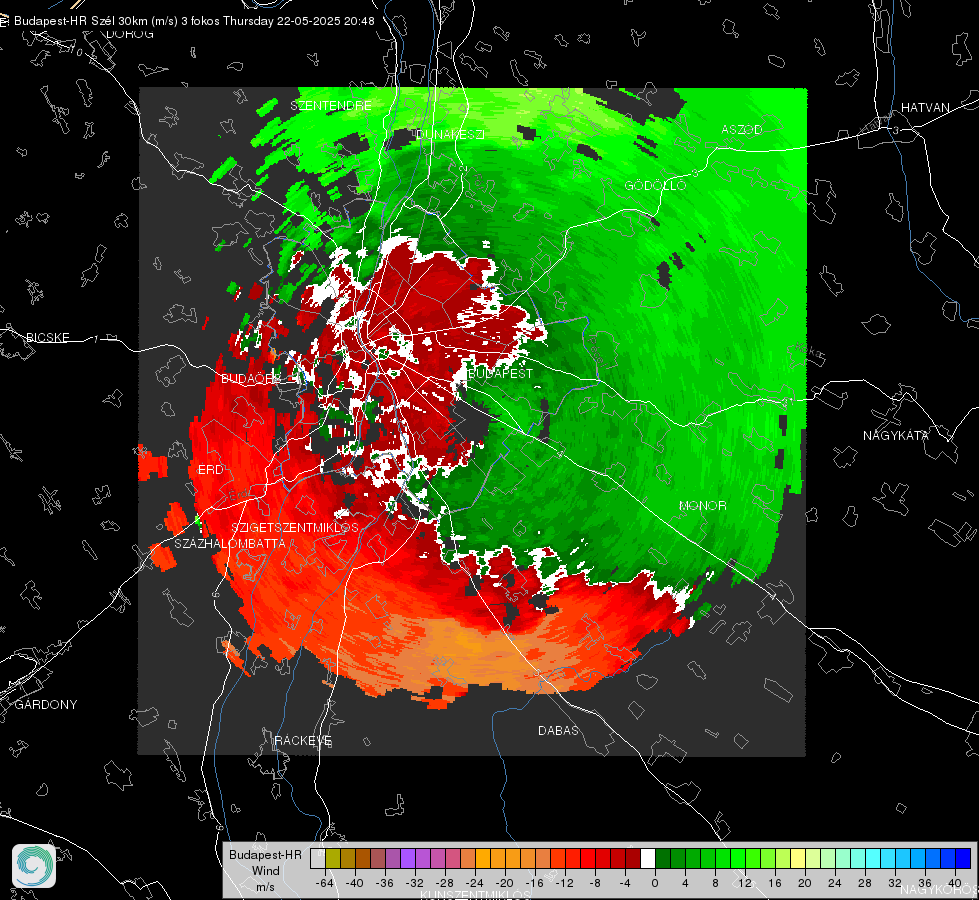Click the rightmost deep blue legend swatch
The width and height of the screenshot is (979, 900).
tap(963, 859)
